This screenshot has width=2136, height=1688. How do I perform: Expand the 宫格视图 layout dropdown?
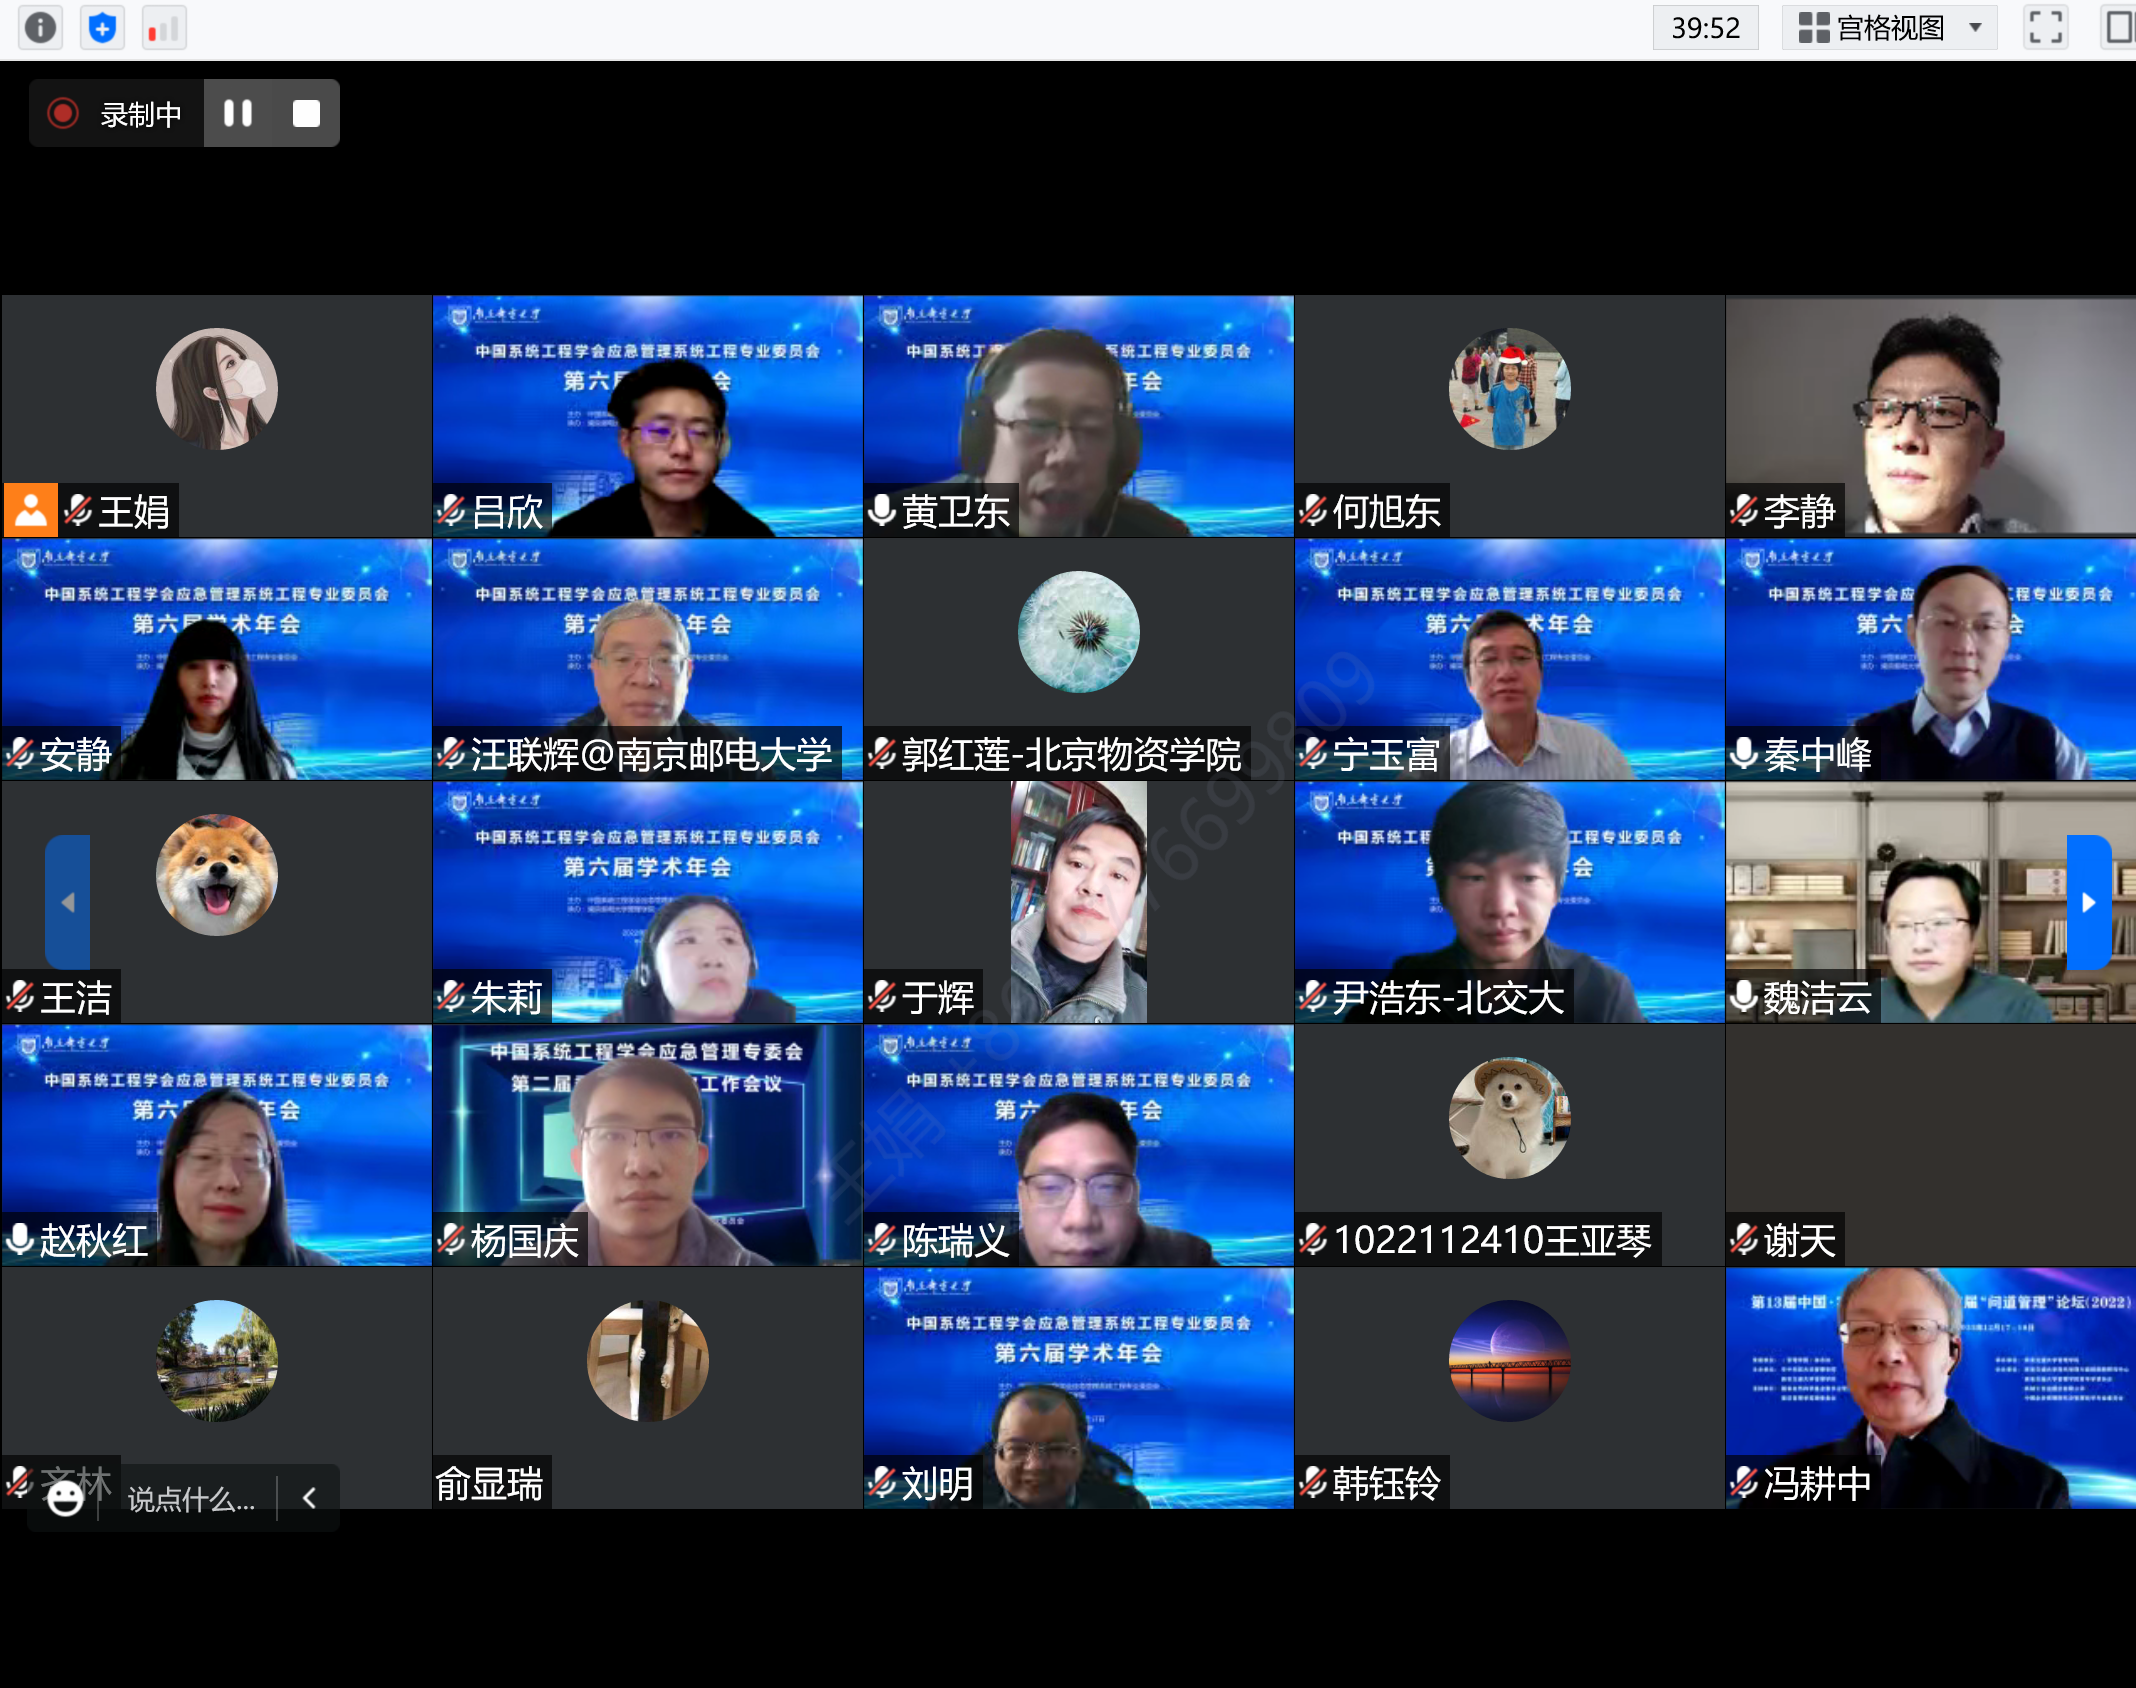coord(1888,27)
